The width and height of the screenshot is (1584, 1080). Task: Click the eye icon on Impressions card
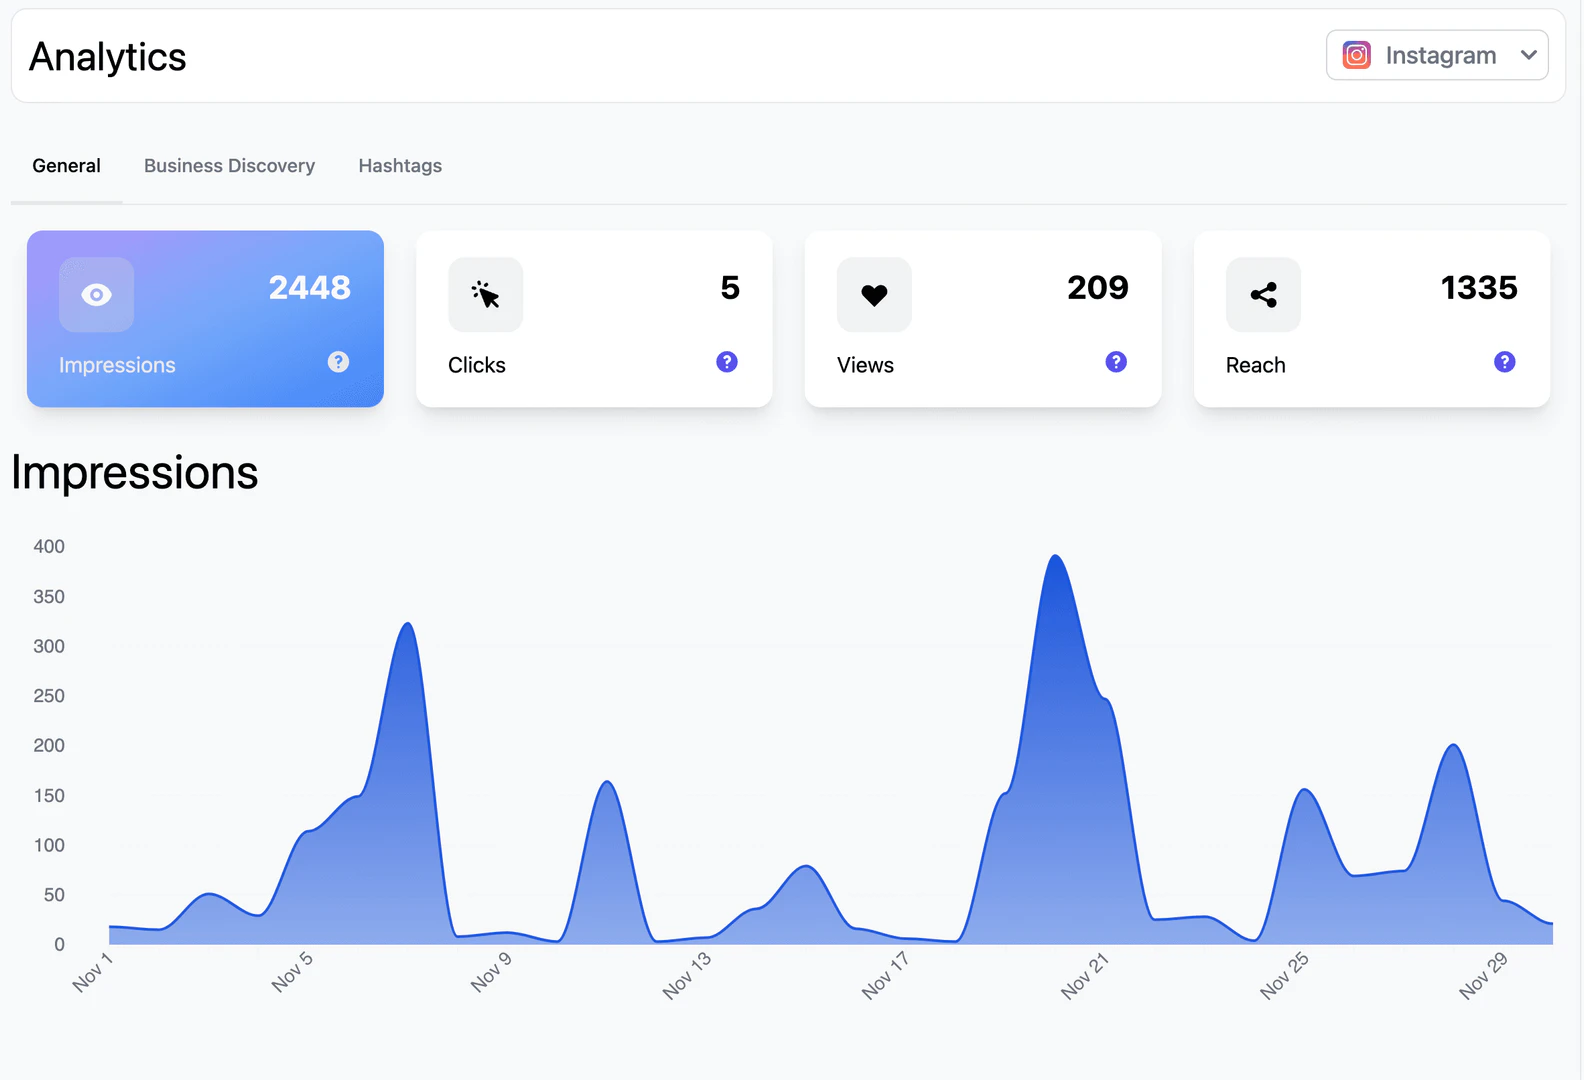tap(96, 295)
